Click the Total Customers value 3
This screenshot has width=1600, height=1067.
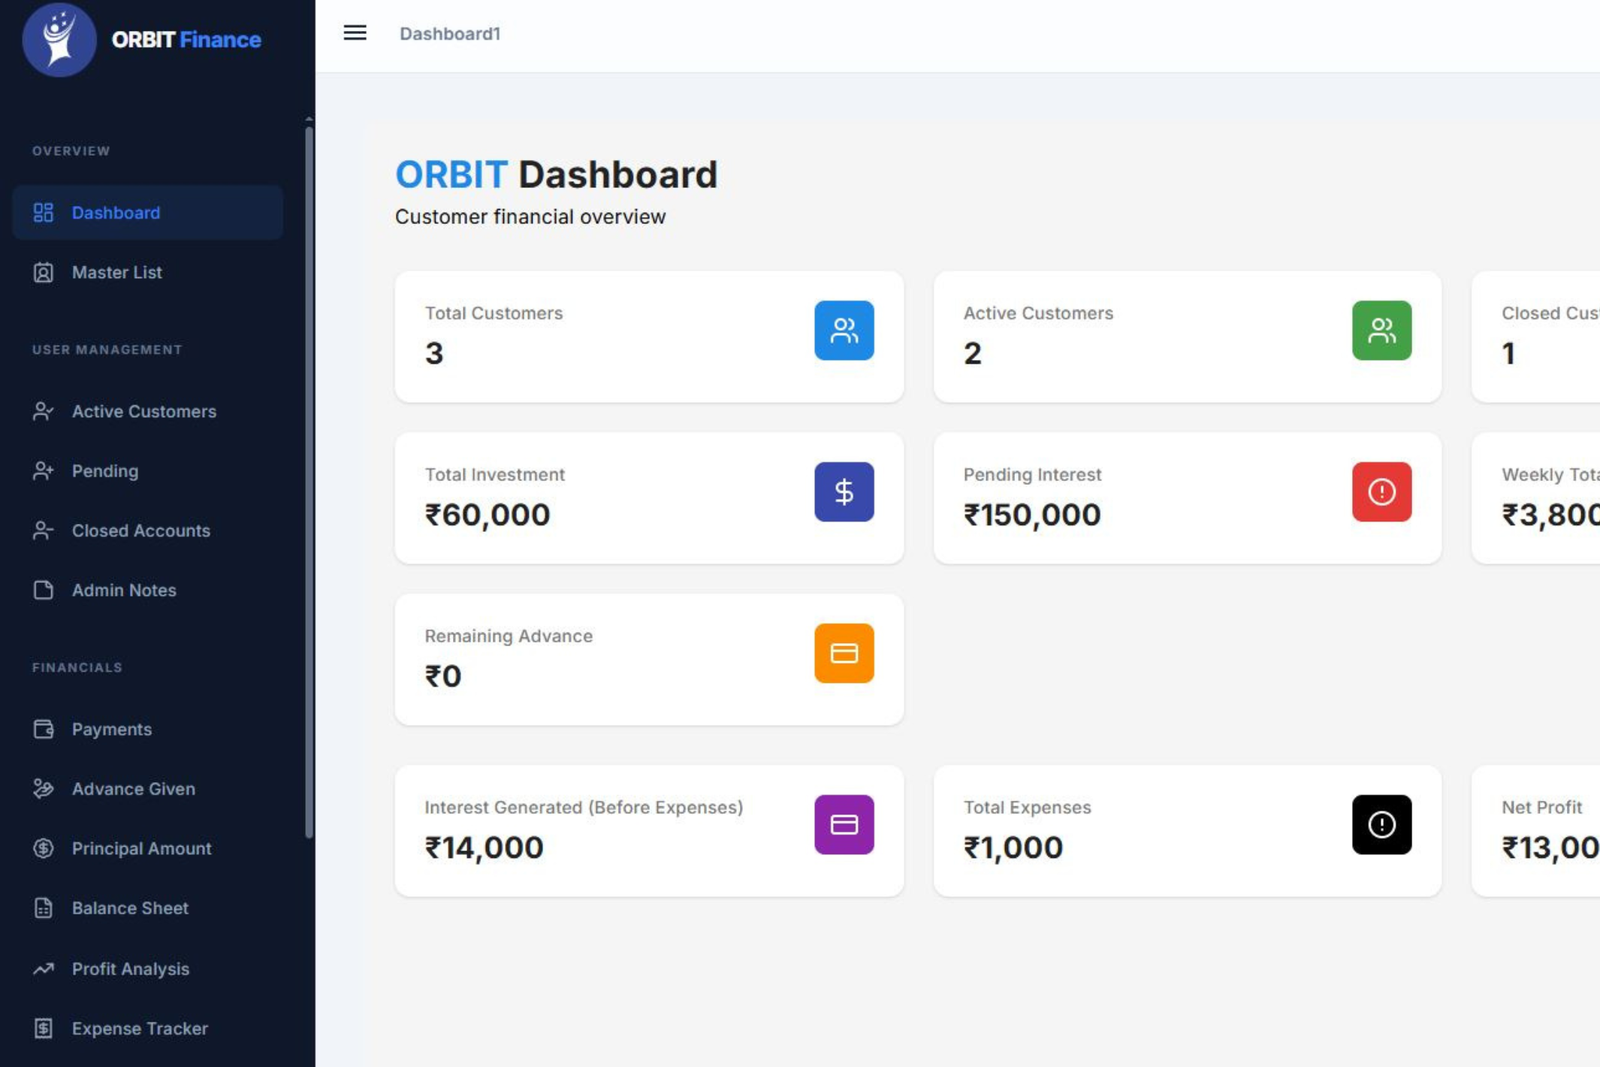point(434,353)
